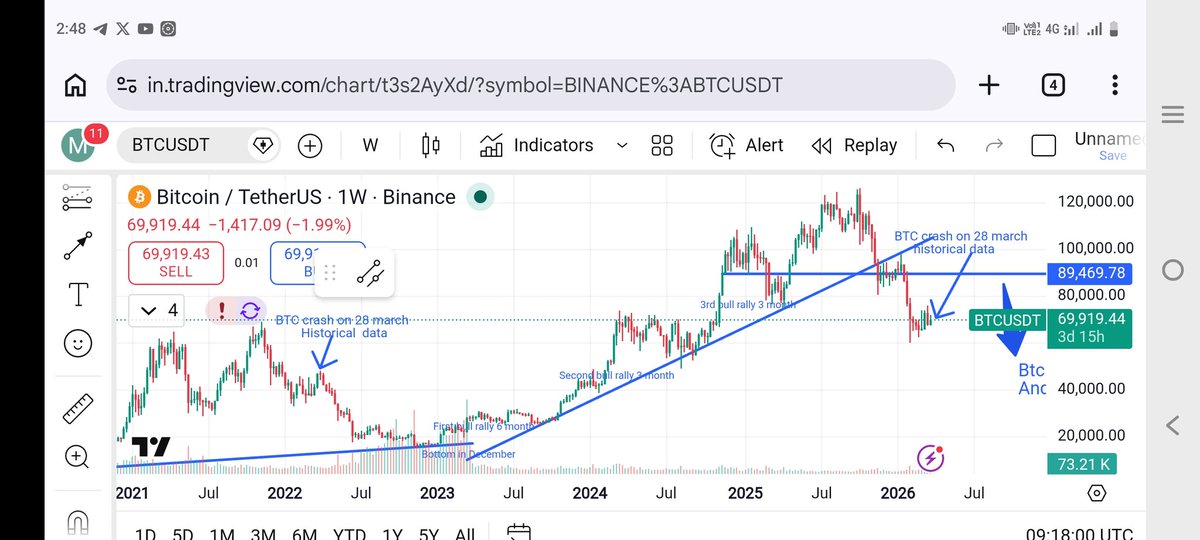Open the emoji sticker tool
1200x540 pixels.
[x=77, y=343]
